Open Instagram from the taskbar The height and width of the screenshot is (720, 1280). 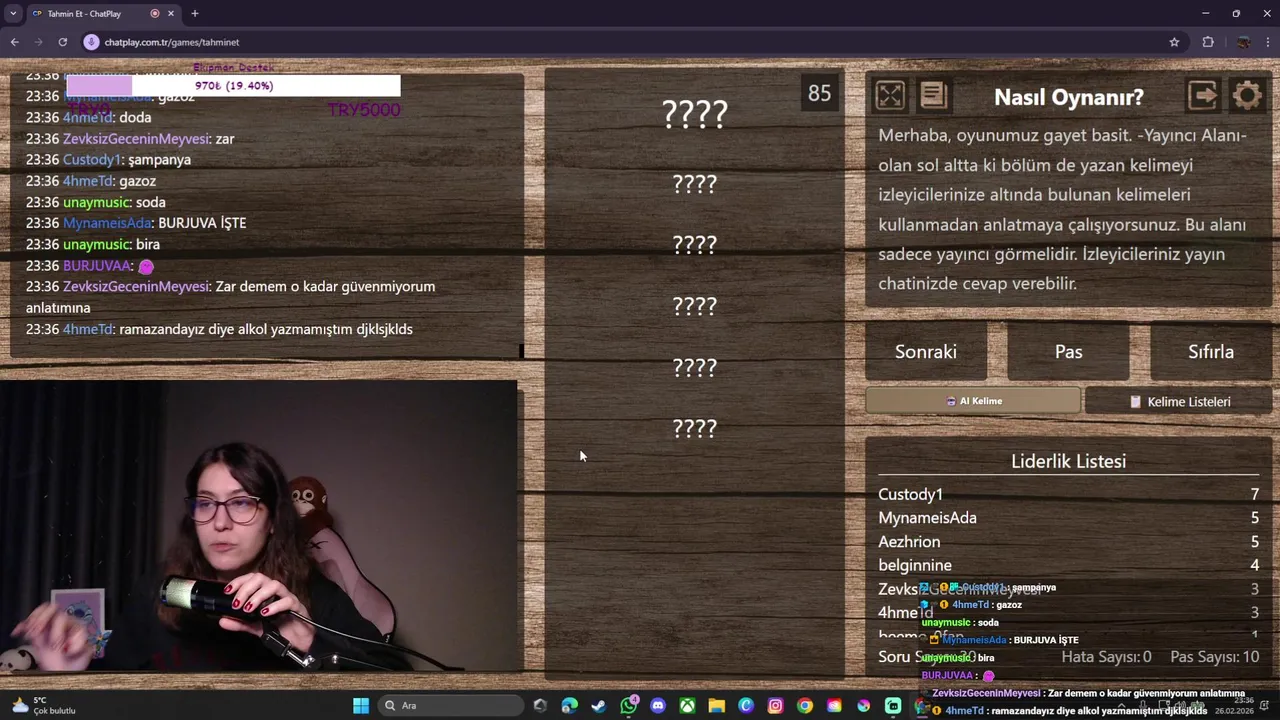coord(776,706)
